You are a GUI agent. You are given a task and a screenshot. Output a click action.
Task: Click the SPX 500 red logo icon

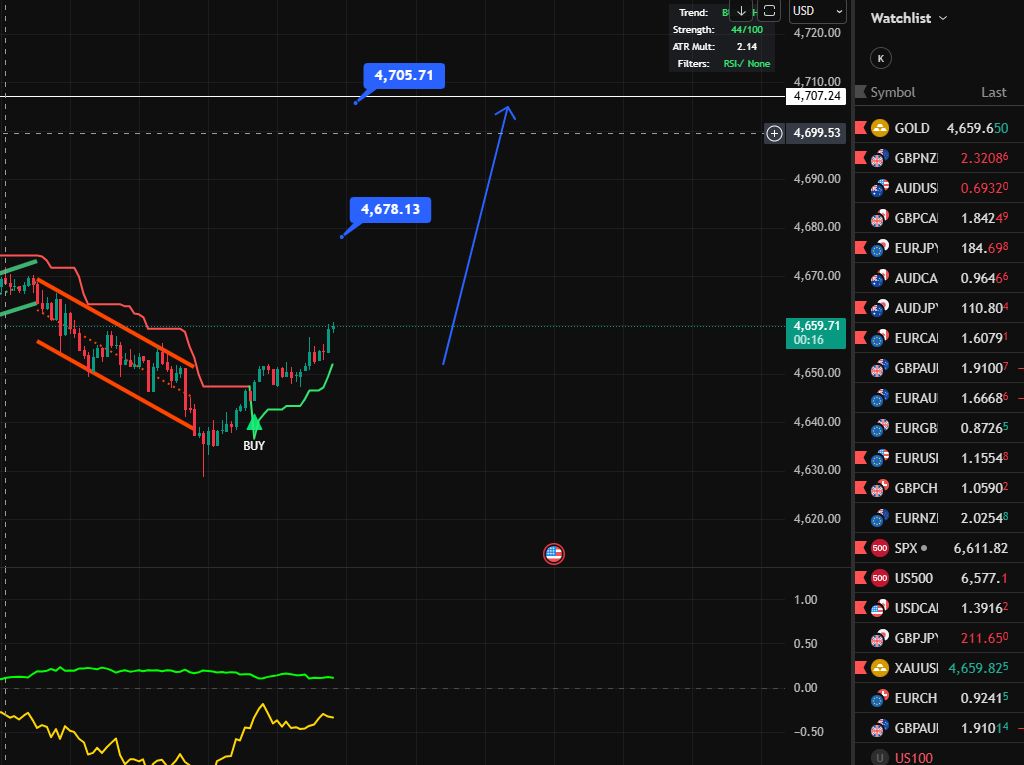(x=880, y=548)
